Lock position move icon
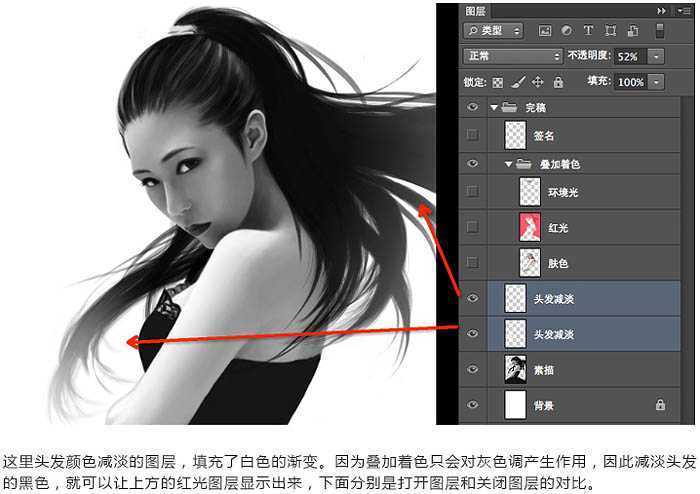The width and height of the screenshot is (700, 494). point(538,82)
